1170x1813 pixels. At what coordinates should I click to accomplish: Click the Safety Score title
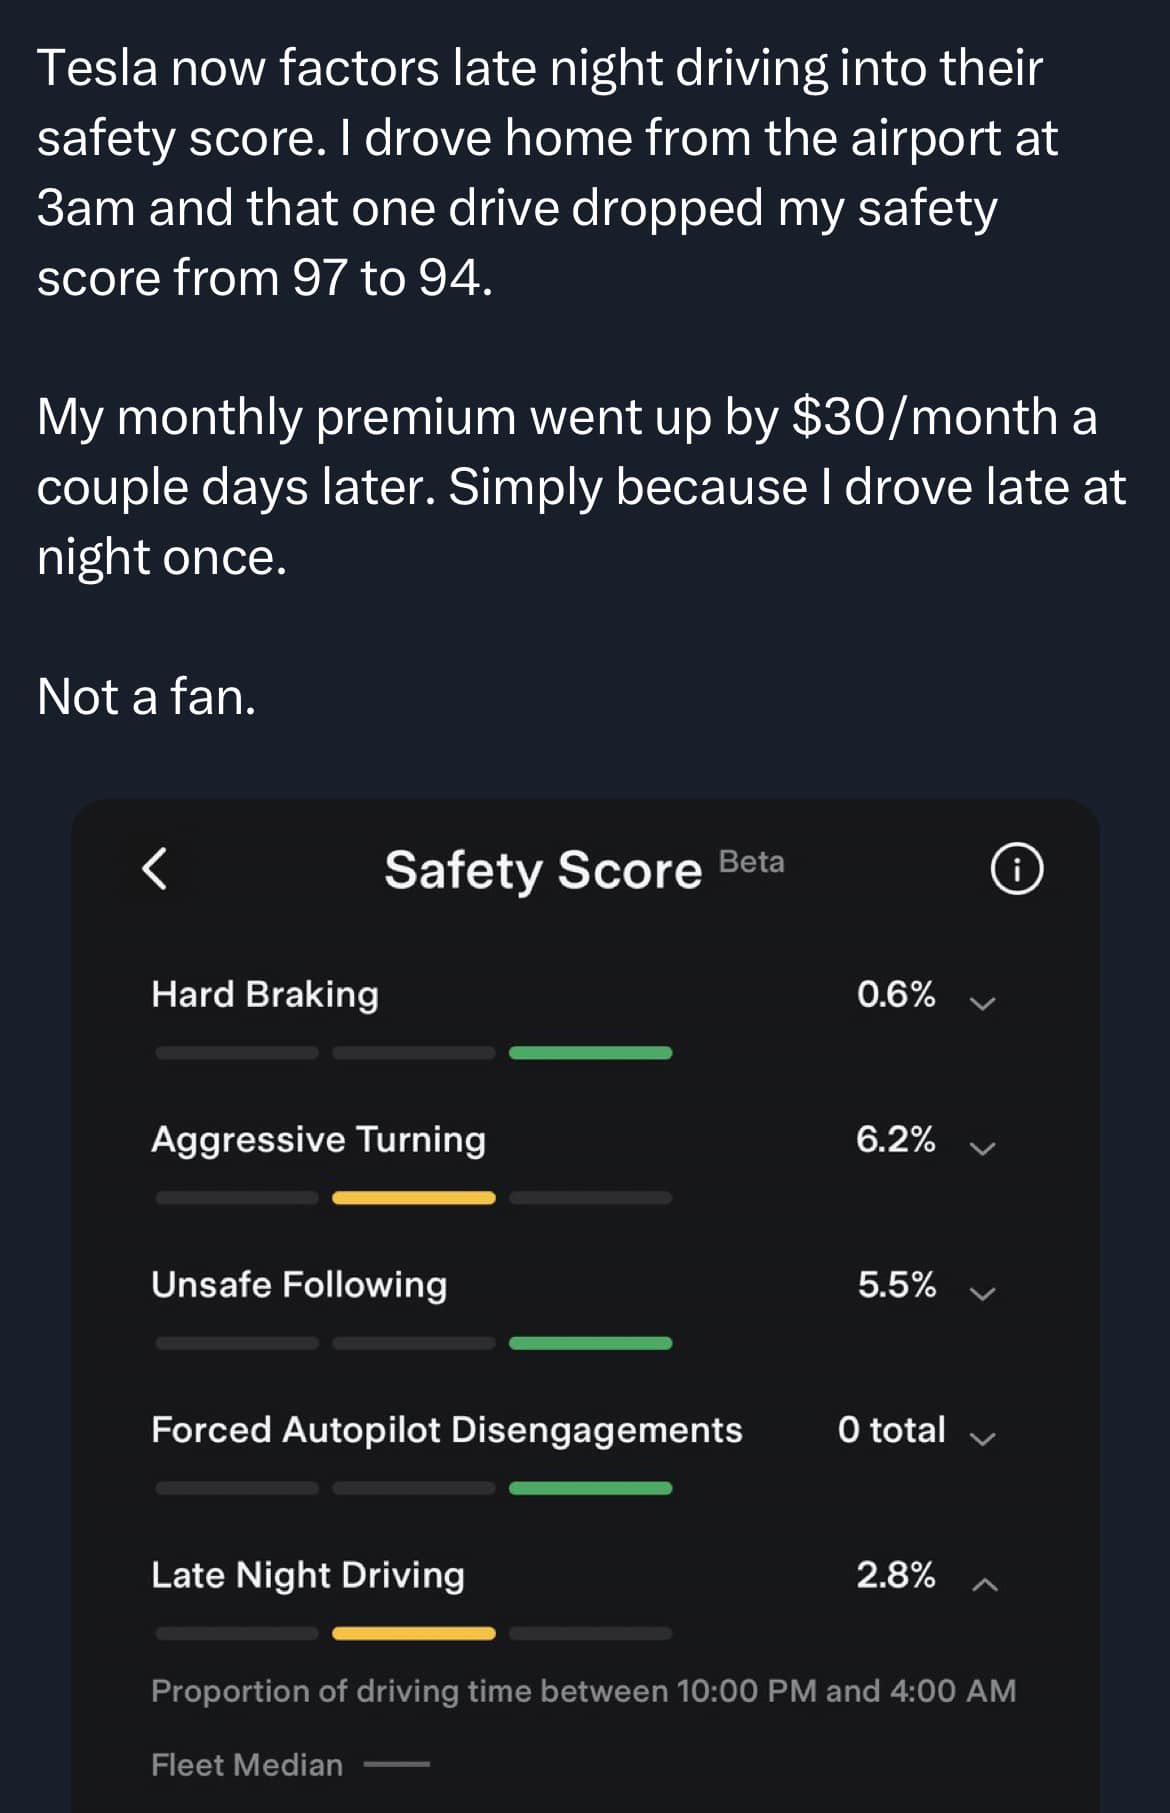click(543, 869)
